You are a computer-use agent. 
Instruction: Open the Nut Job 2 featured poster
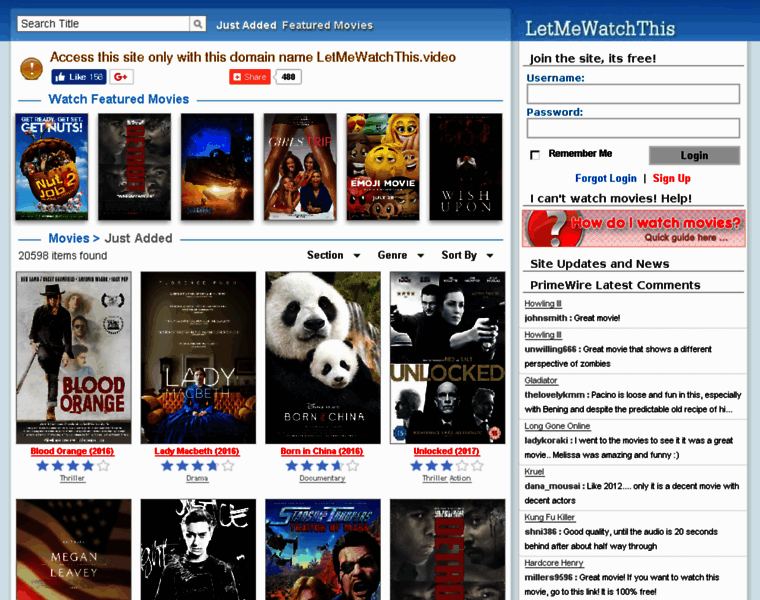(52, 167)
